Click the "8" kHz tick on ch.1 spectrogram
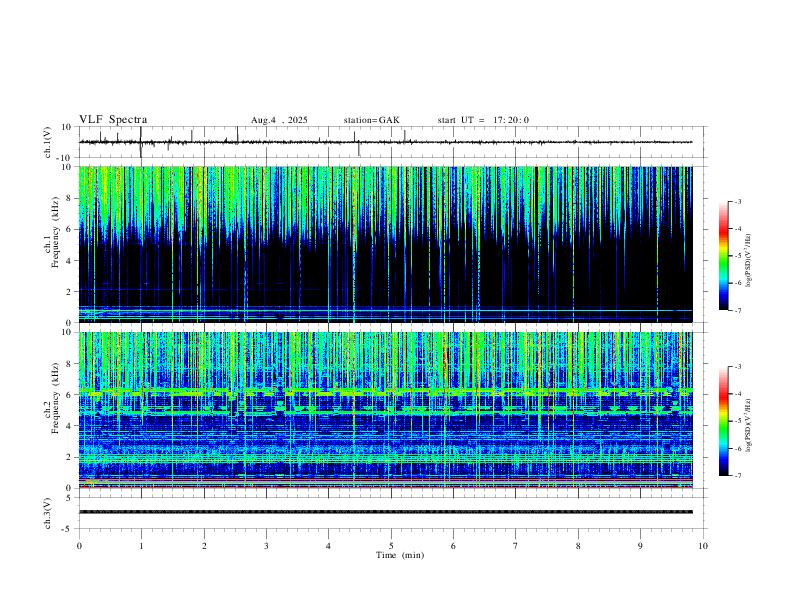The height and width of the screenshot is (612, 792). point(70,198)
